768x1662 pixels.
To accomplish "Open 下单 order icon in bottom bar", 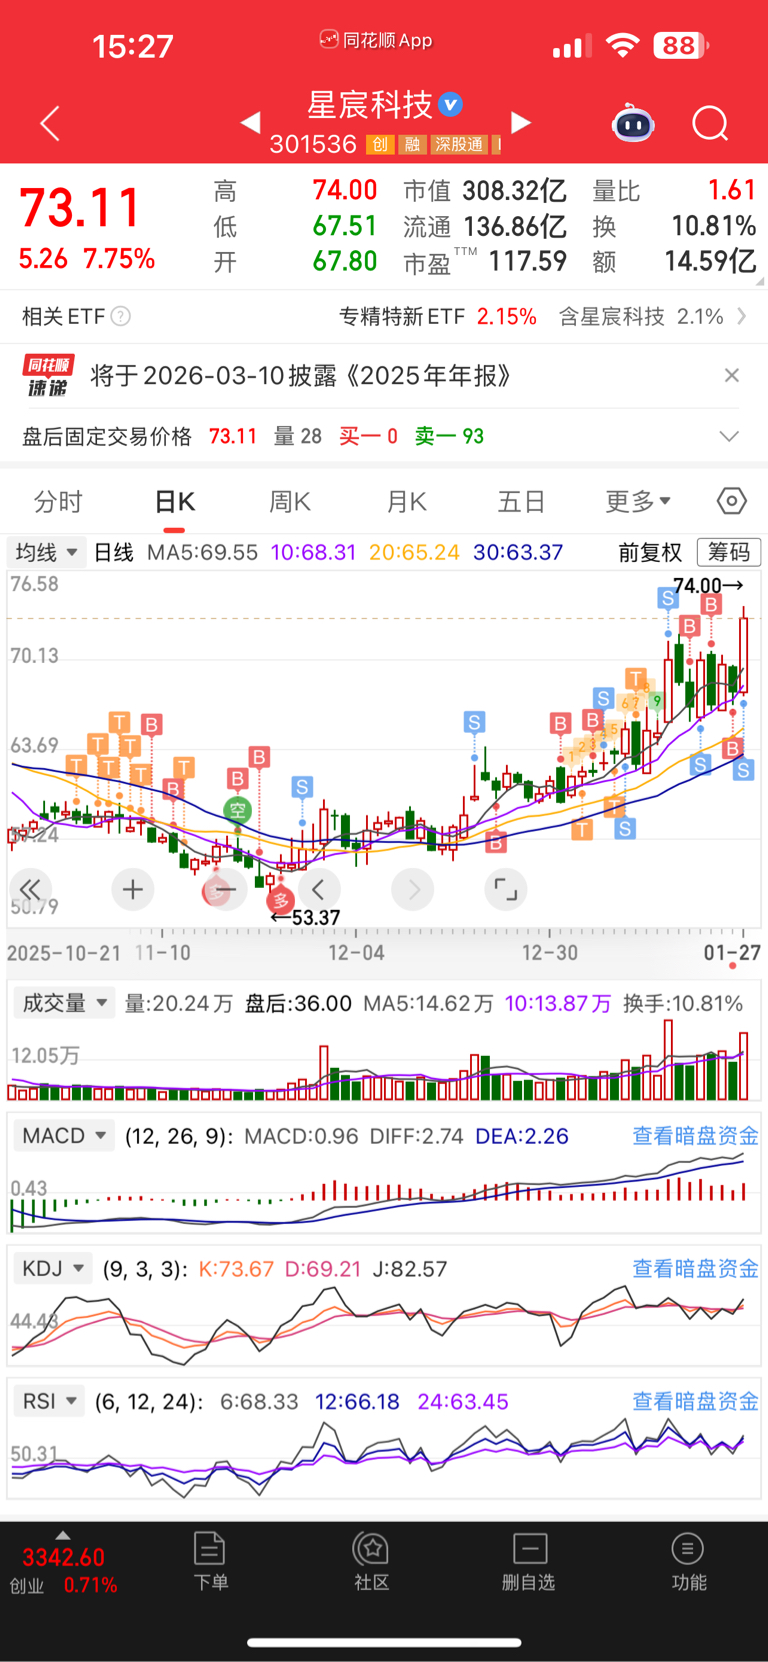I will pos(210,1561).
